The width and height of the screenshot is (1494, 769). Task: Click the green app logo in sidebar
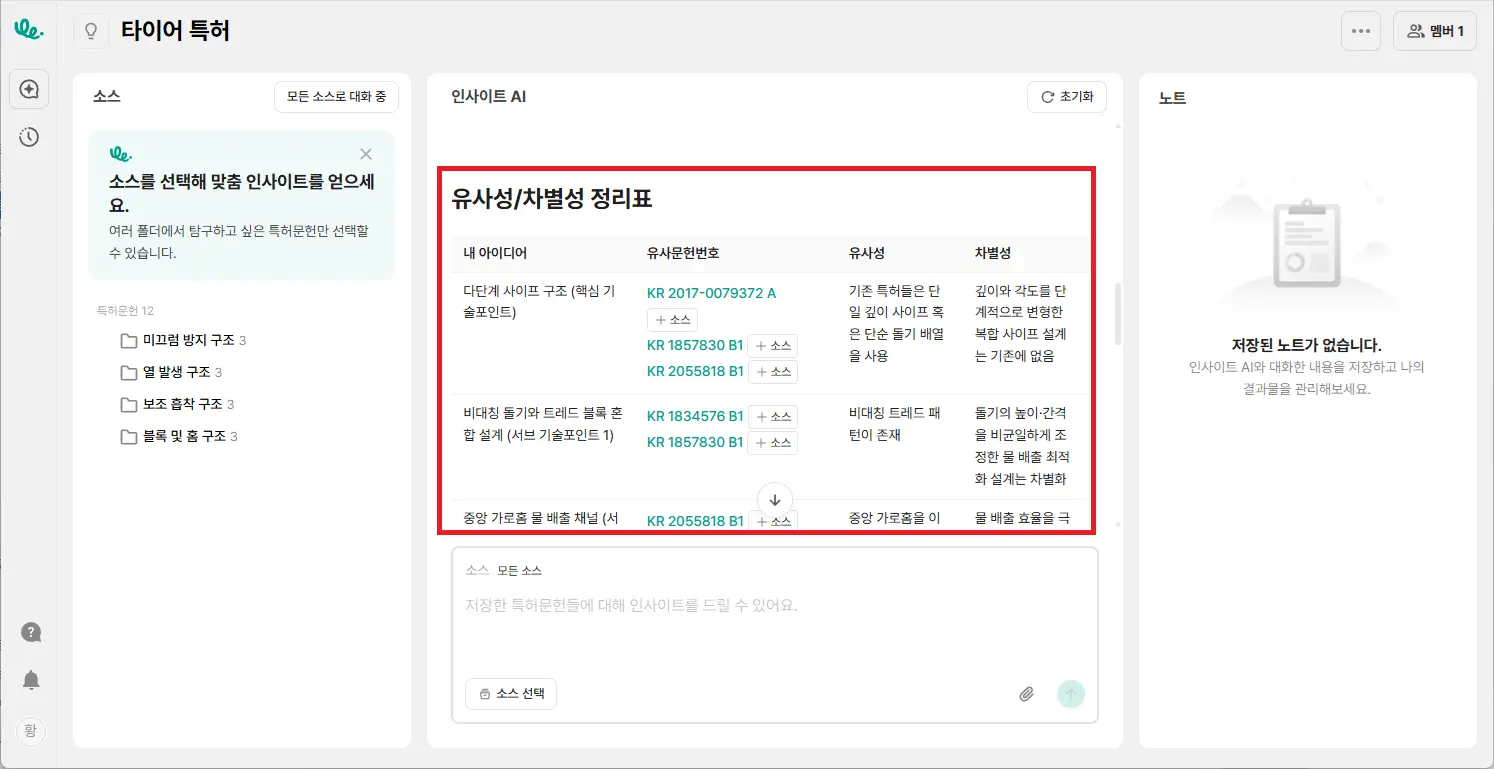click(29, 30)
